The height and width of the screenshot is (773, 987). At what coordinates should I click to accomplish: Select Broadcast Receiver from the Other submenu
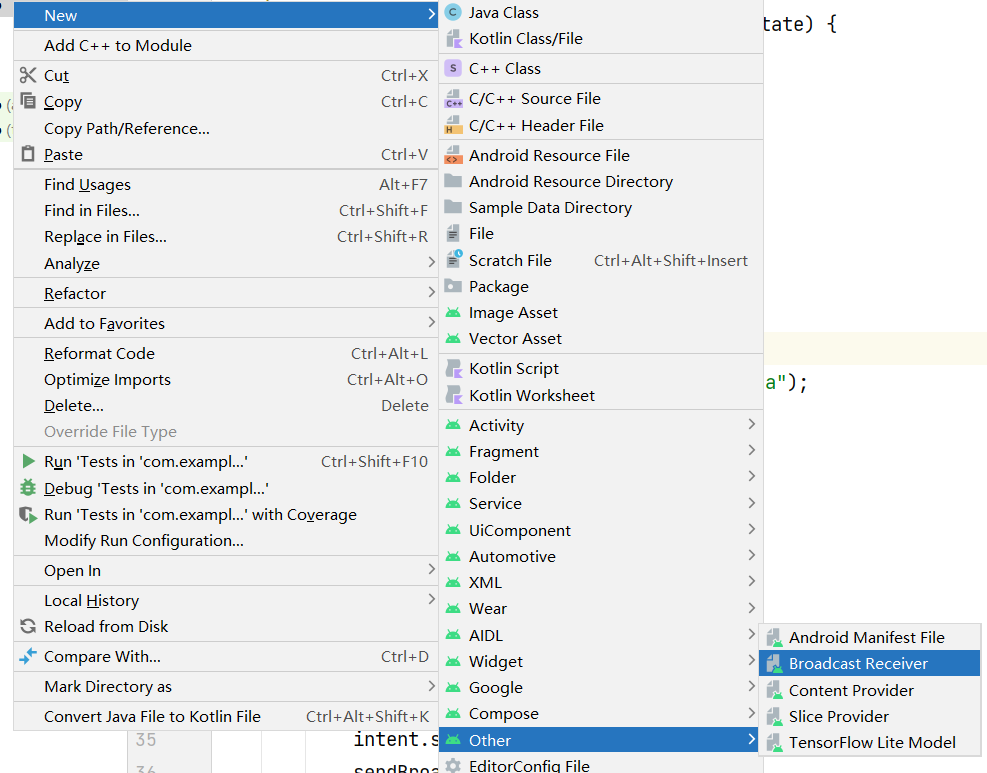click(869, 663)
